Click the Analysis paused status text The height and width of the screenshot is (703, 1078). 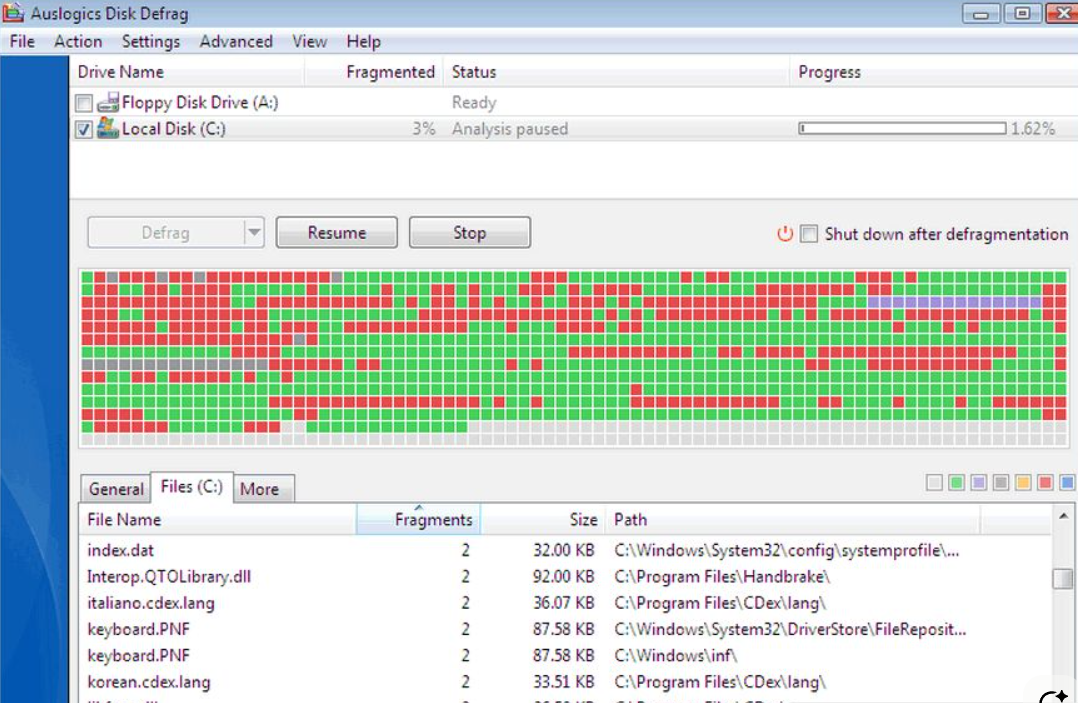(509, 129)
